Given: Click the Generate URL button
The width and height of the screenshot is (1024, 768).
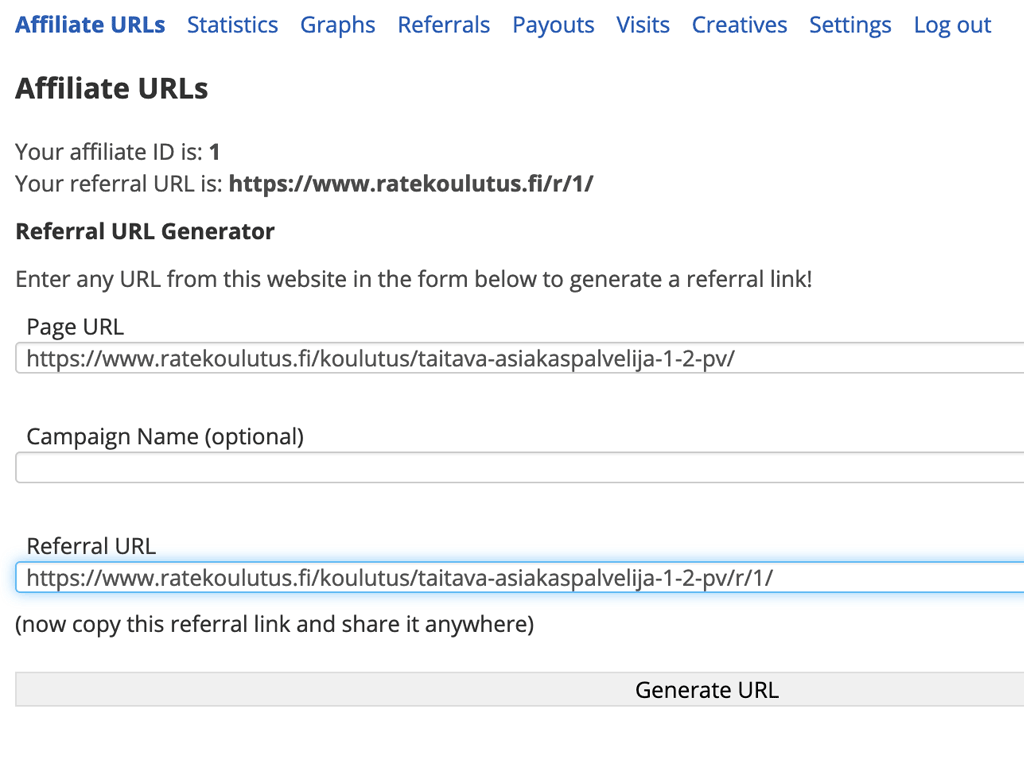Looking at the screenshot, I should click(520, 690).
